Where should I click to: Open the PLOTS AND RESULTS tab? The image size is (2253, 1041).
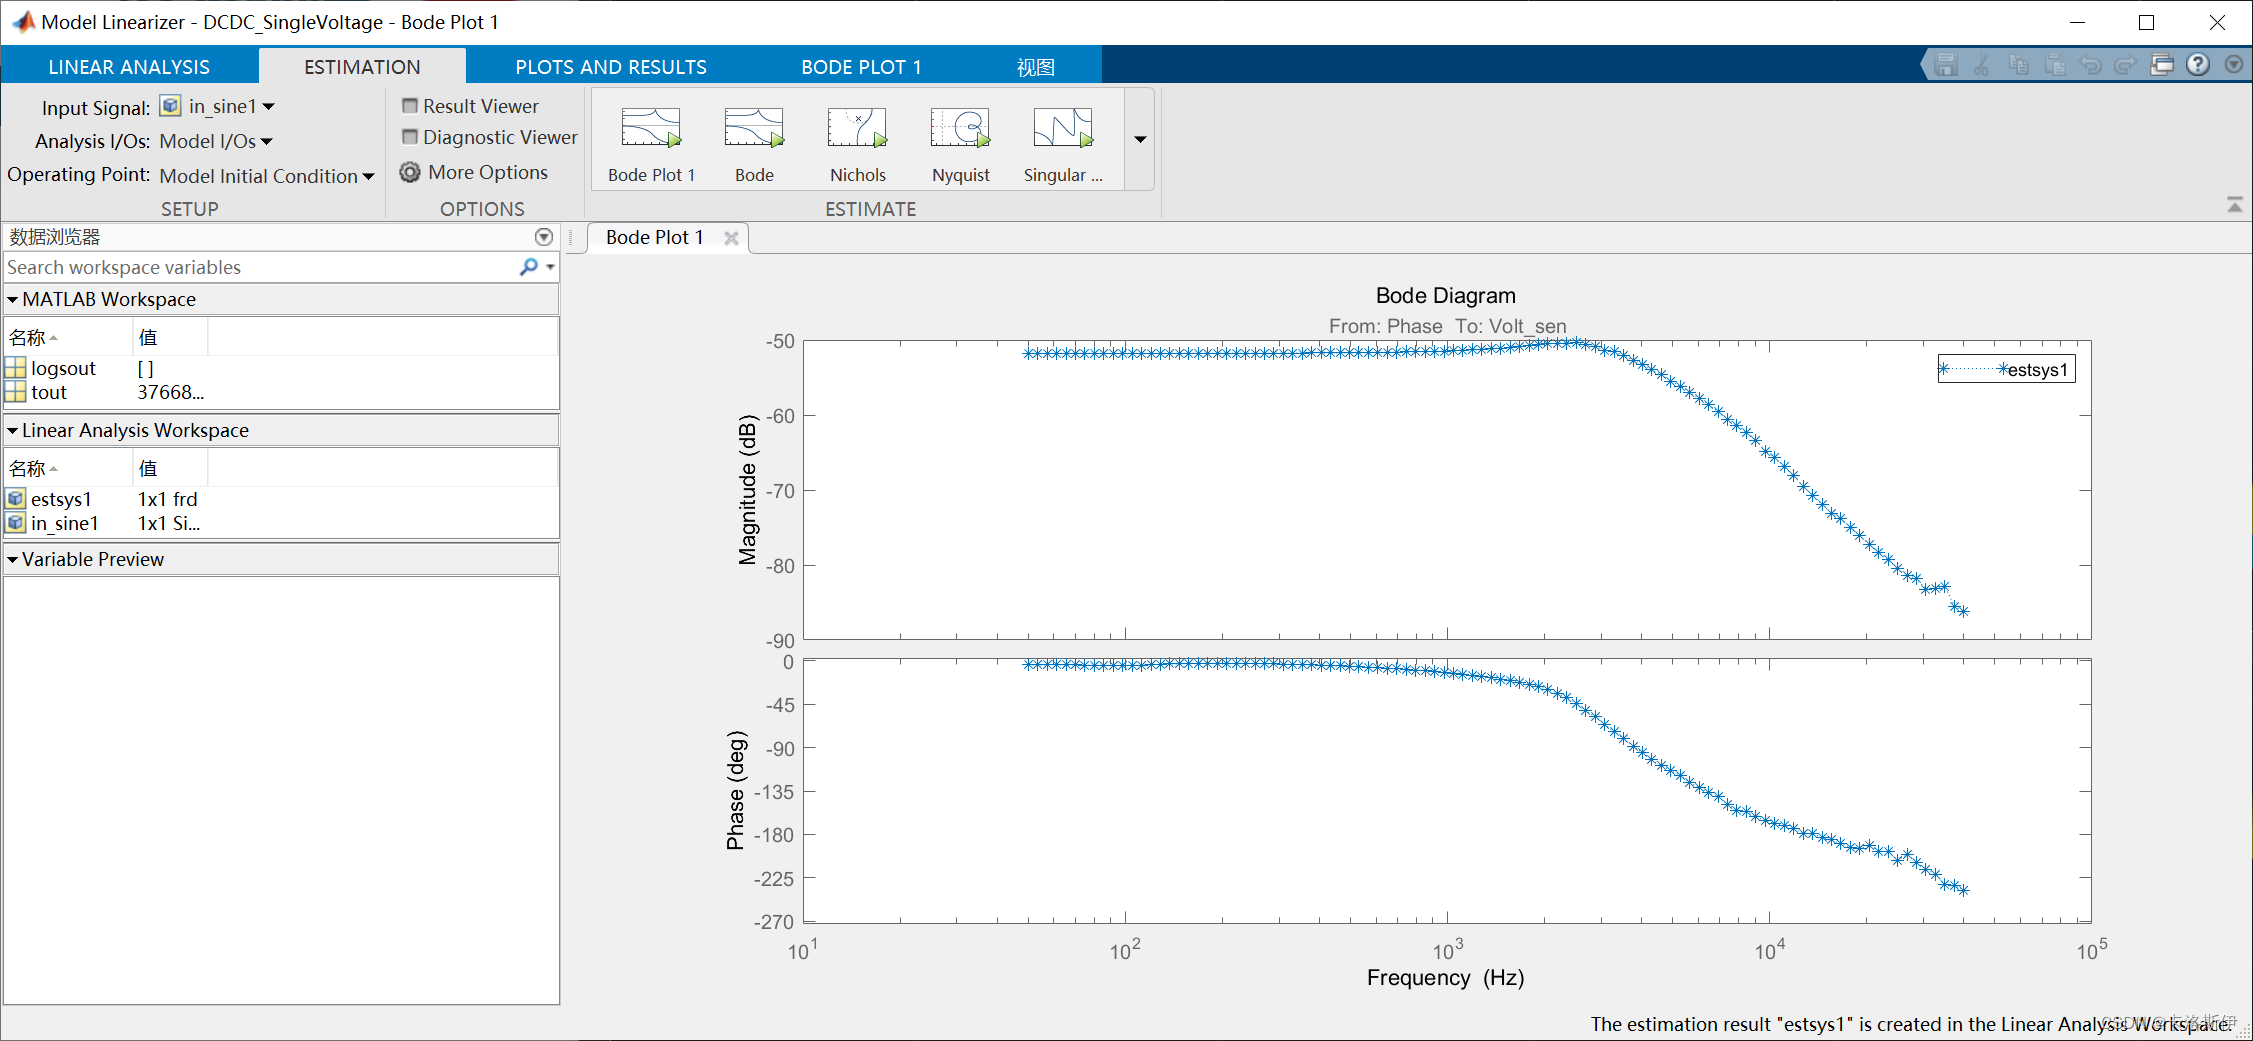coord(611,67)
